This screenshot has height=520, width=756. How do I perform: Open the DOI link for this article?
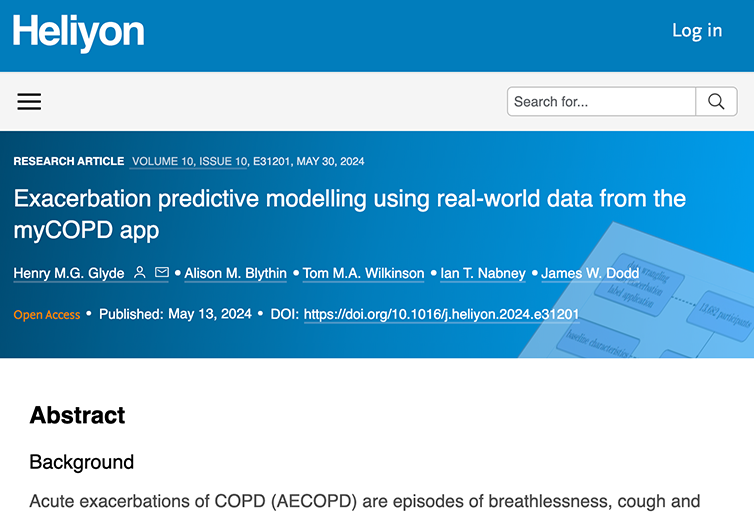point(441,315)
